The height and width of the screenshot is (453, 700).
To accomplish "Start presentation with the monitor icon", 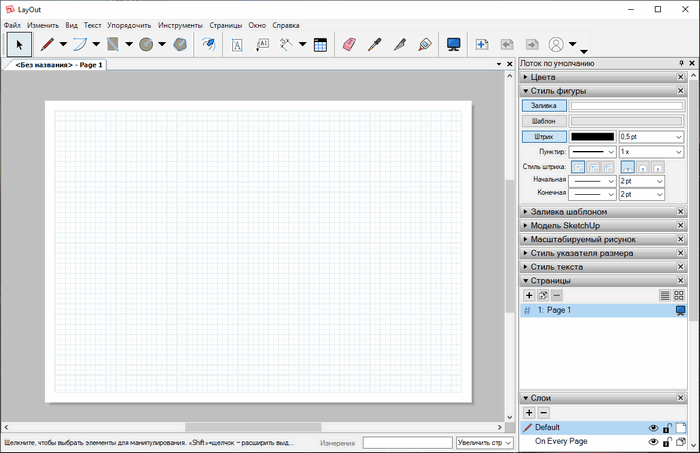I will tap(454, 44).
